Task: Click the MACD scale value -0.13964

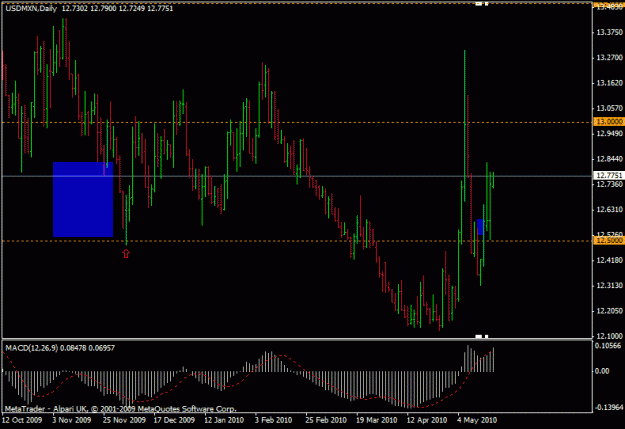Action: pyautogui.click(x=608, y=407)
